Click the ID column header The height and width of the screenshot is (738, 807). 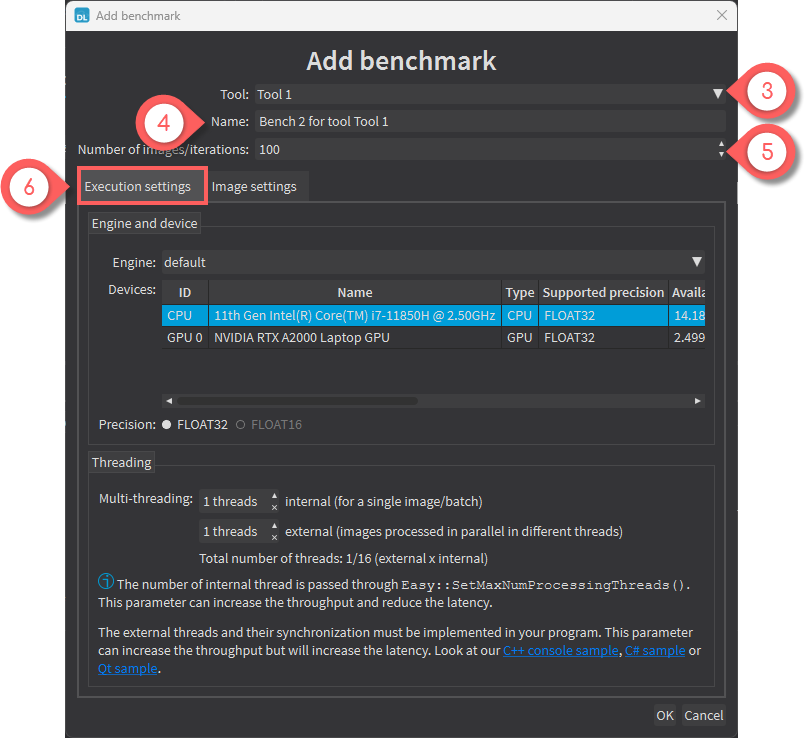click(x=185, y=292)
